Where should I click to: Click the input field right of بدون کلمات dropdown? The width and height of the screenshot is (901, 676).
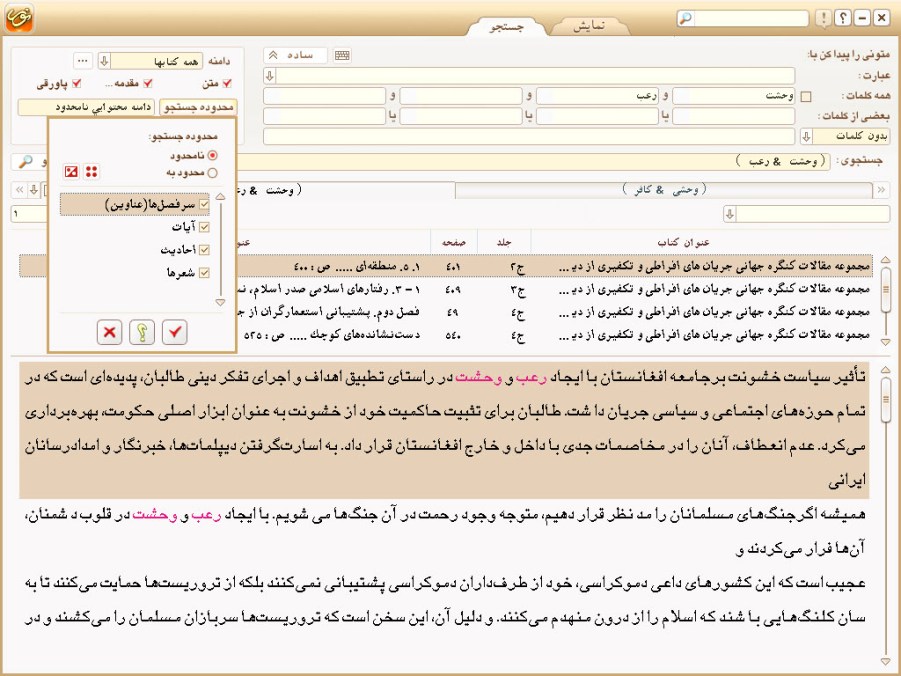pyautogui.click(x=529, y=136)
